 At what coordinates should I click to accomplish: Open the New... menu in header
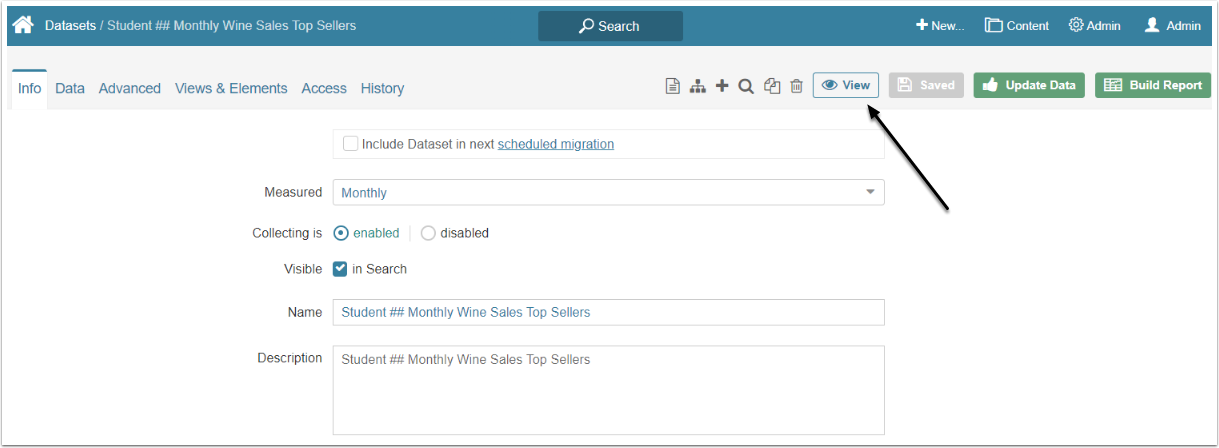click(x=940, y=25)
